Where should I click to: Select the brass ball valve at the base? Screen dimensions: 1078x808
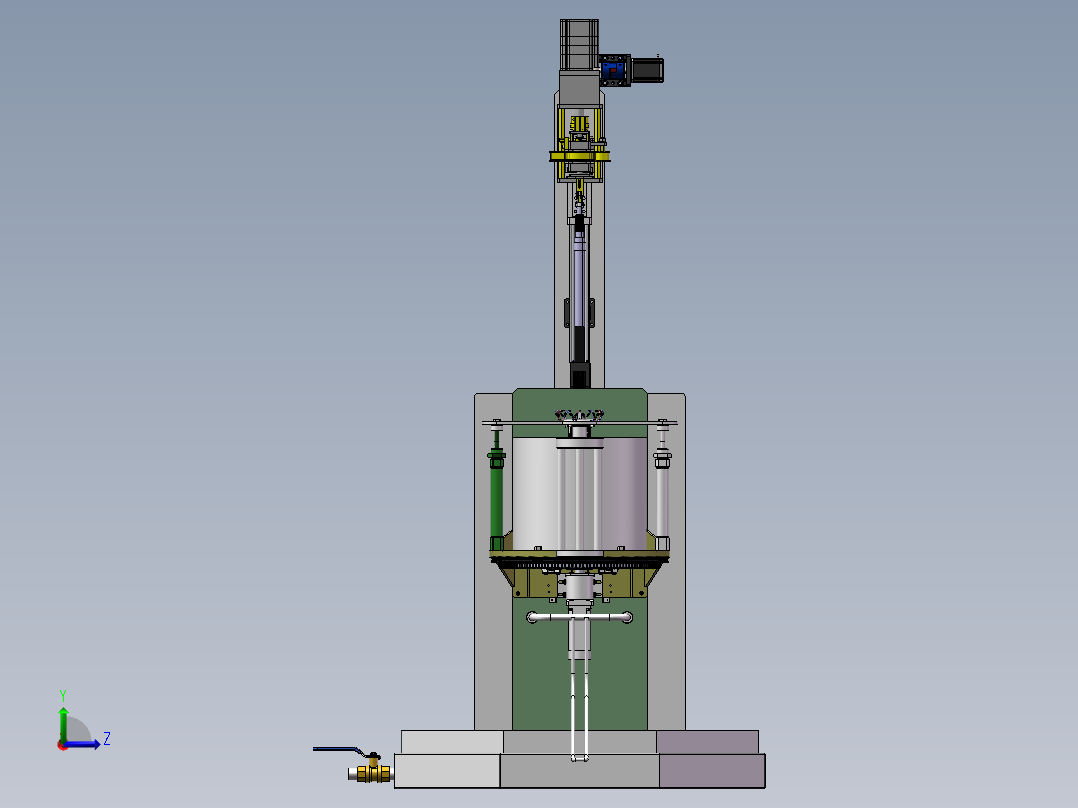(x=371, y=772)
